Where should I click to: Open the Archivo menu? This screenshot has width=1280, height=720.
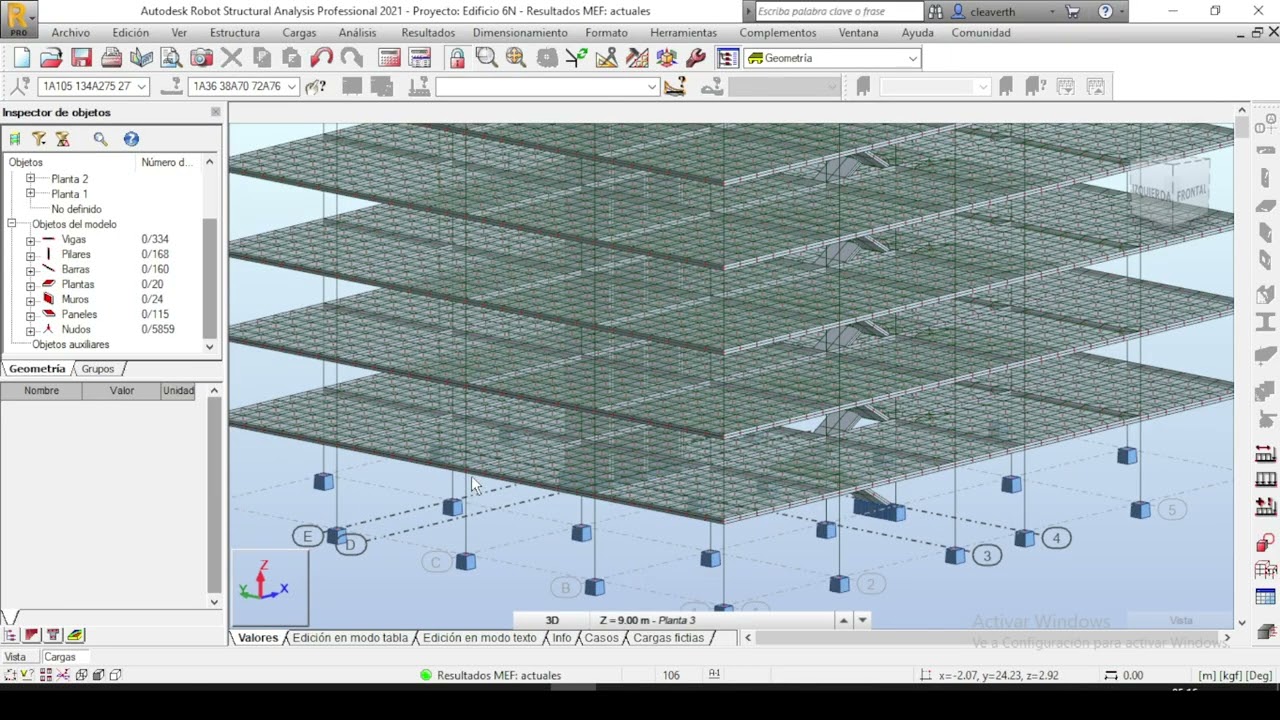70,33
